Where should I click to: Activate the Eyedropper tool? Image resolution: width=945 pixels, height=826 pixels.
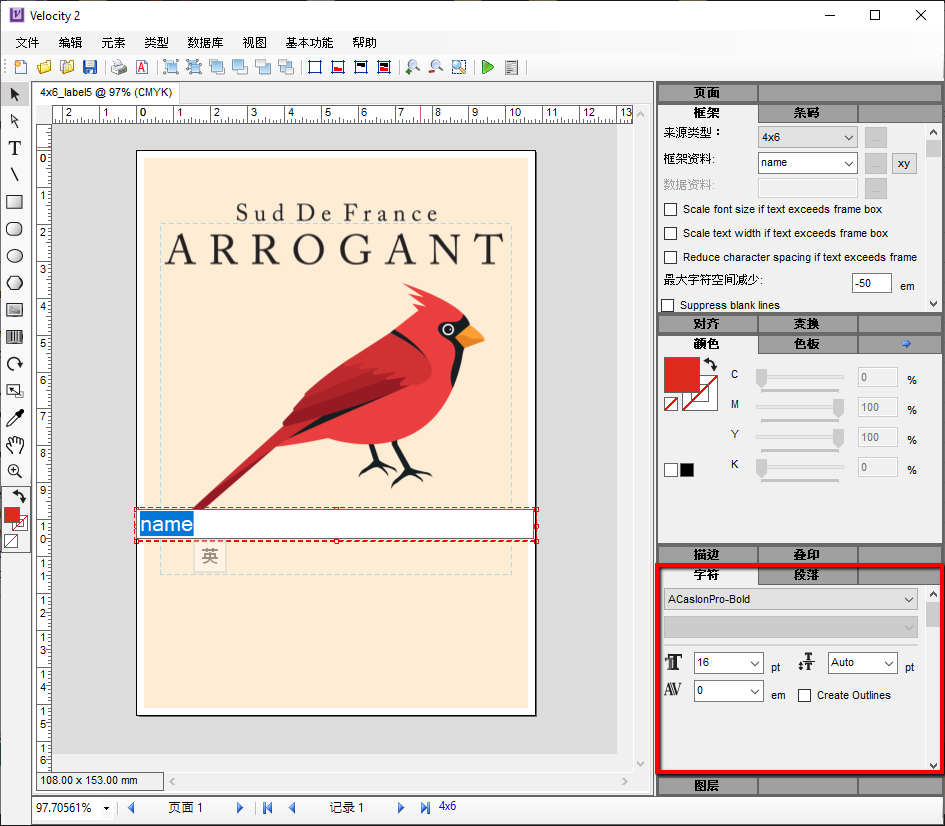(15, 418)
